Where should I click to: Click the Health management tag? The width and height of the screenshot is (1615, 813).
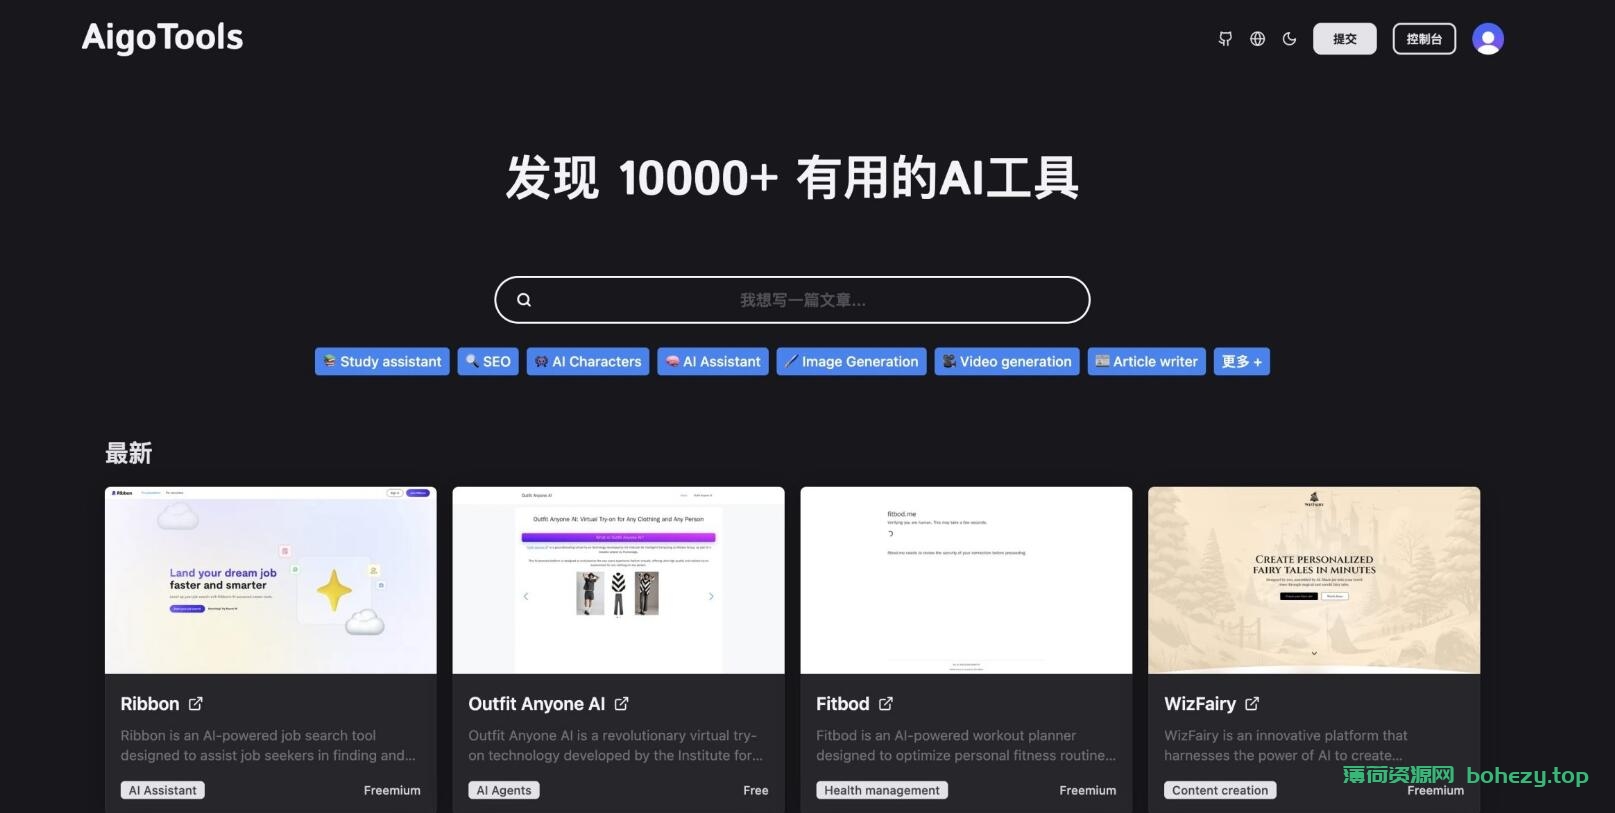point(882,790)
